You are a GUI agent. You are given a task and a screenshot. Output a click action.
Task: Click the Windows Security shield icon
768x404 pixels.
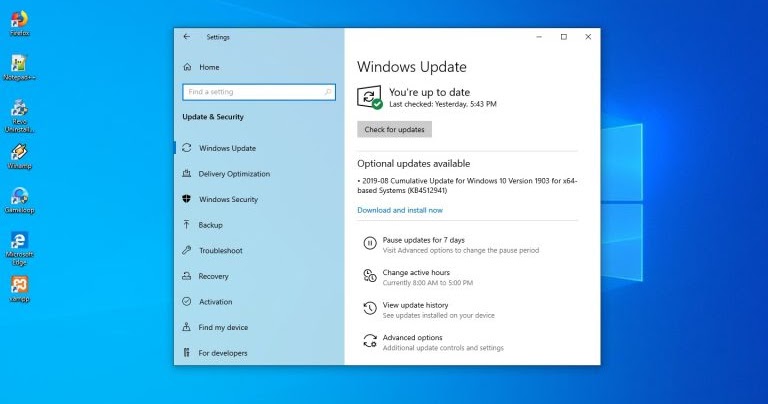[x=187, y=199]
